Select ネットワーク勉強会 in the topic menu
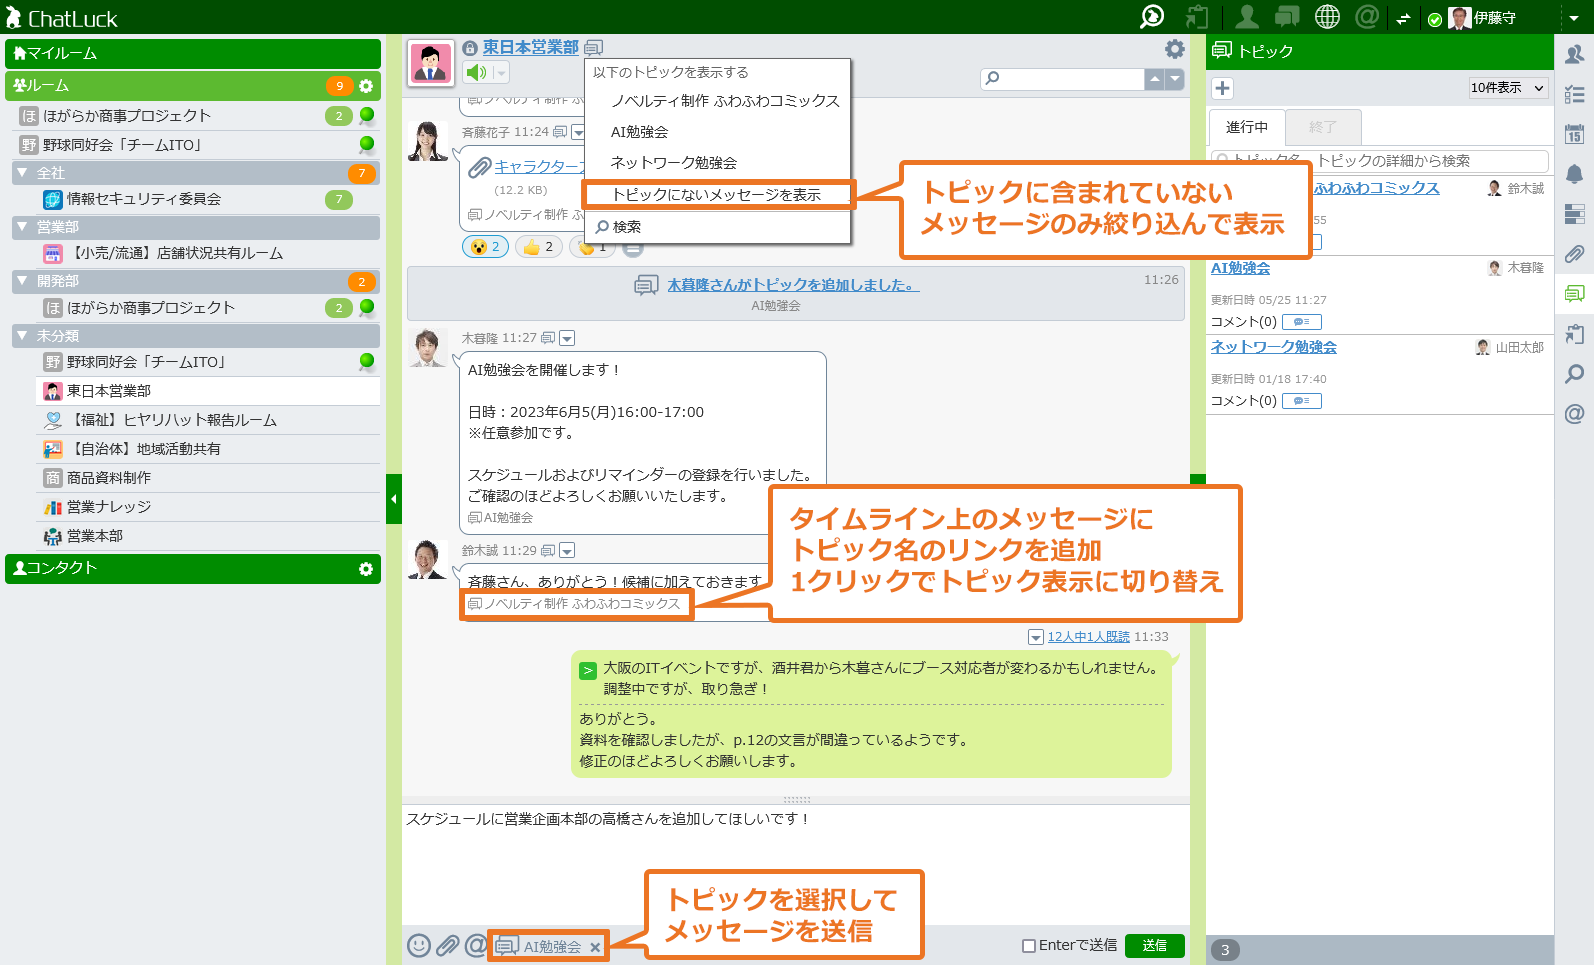1594x965 pixels. (674, 163)
